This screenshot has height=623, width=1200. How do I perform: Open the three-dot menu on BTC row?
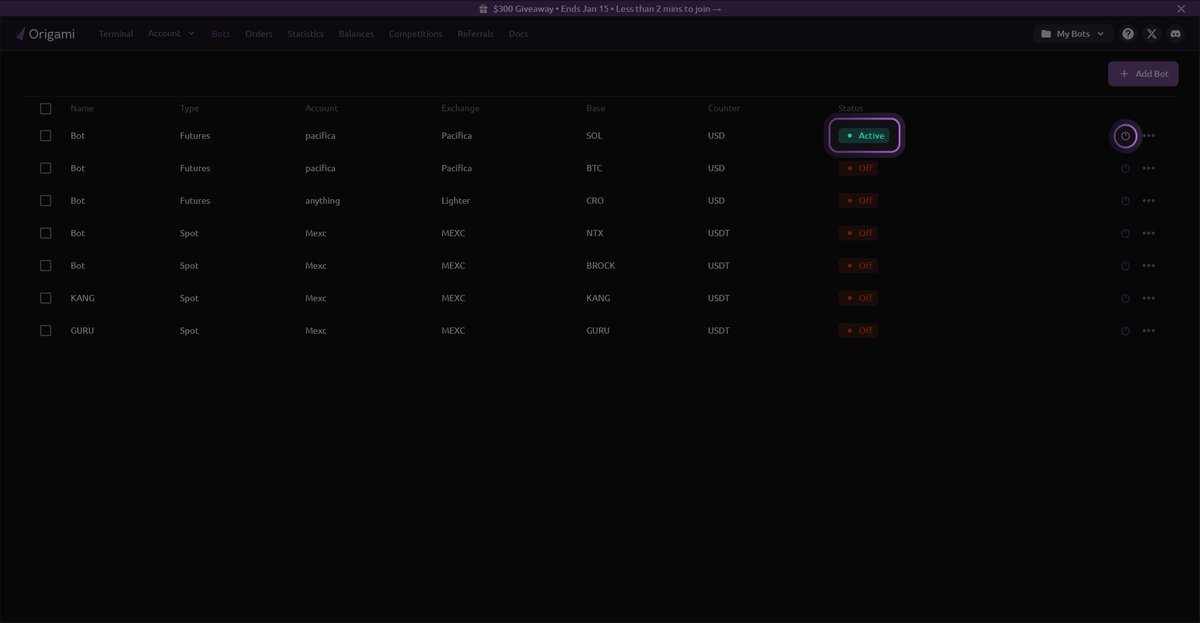[x=1149, y=168]
